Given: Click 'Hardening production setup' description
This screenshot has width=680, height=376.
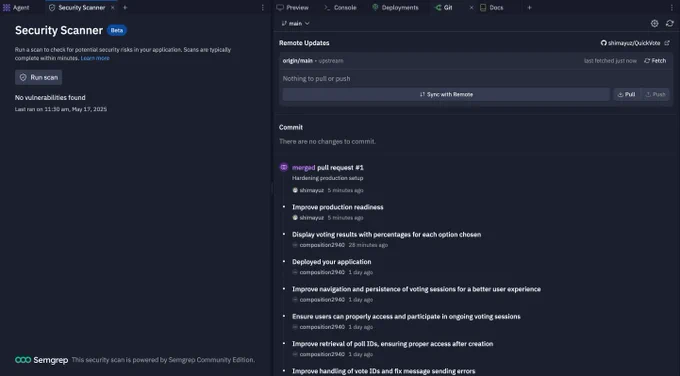Looking at the screenshot, I should coord(327,178).
